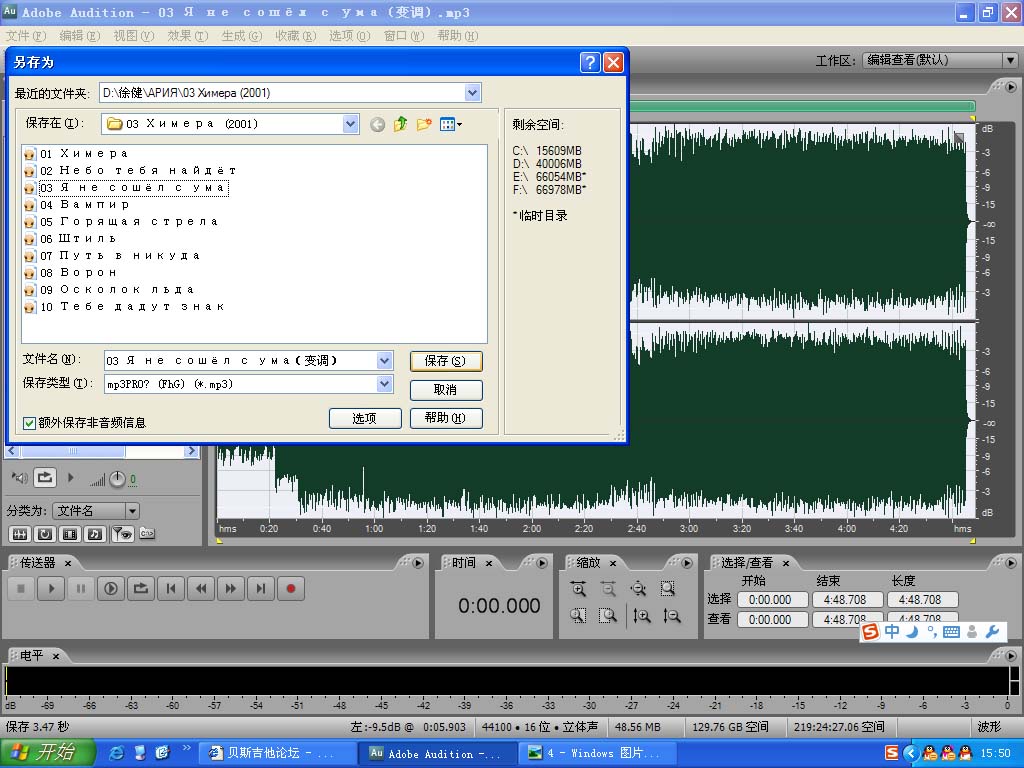Click the dialog Help (帮助) button
Screen dimensions: 1024x768
coord(446,418)
